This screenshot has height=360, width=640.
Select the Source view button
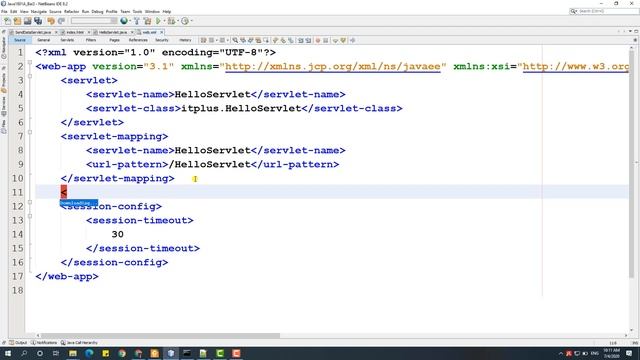20,40
